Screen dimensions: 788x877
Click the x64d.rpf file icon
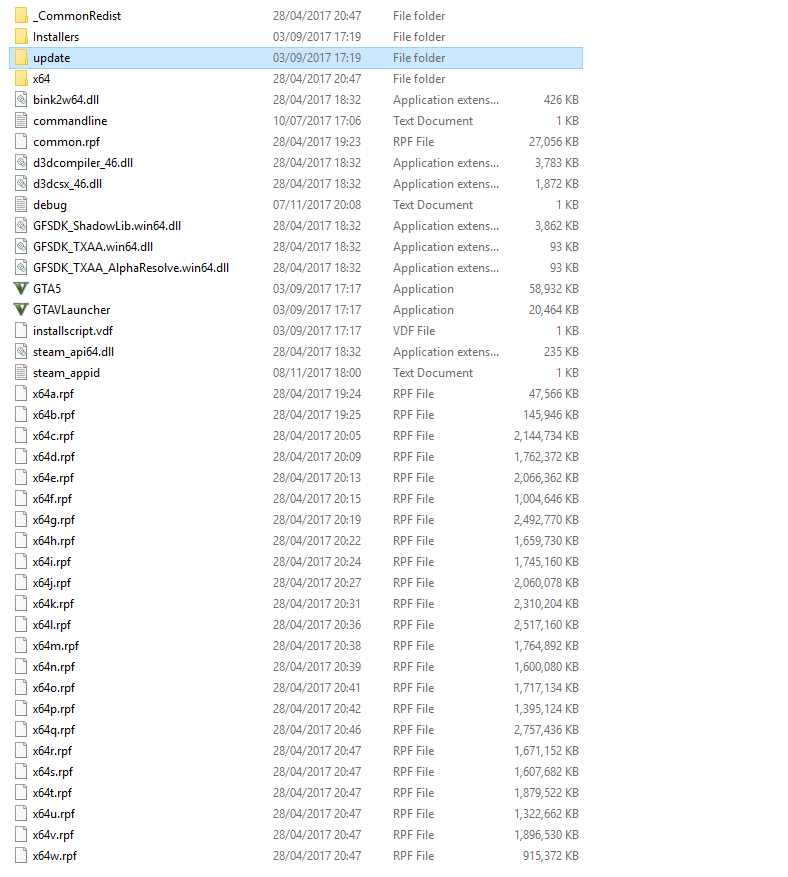click(21, 457)
